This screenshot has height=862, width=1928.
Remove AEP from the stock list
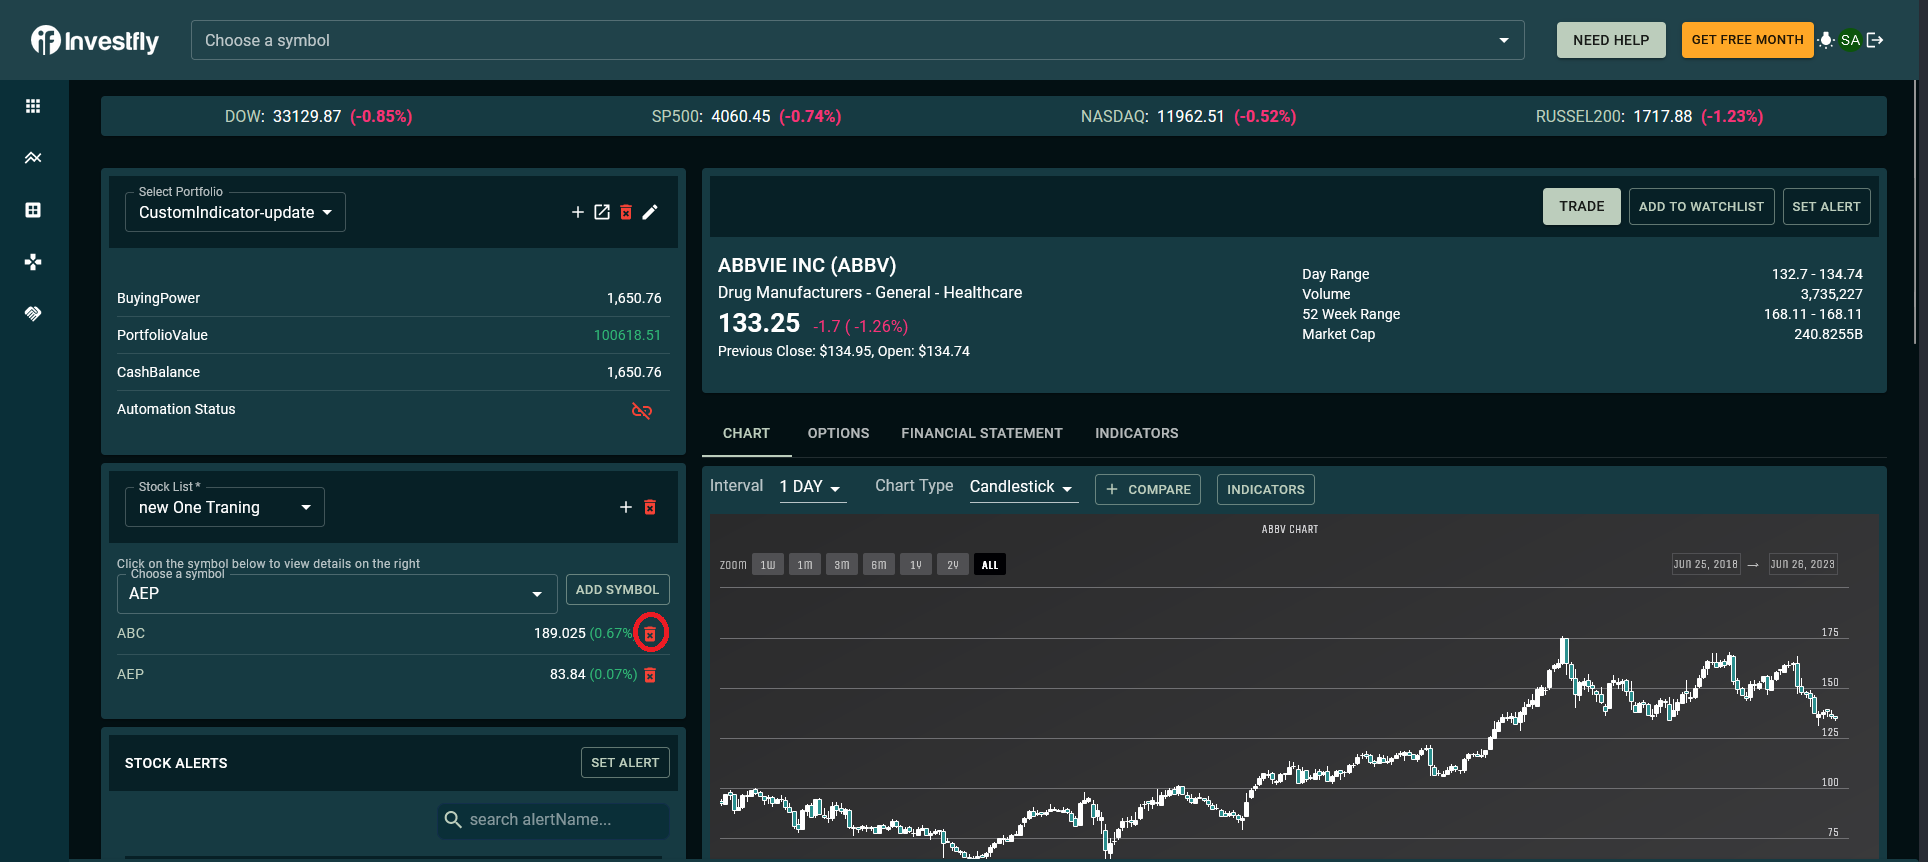pos(650,675)
